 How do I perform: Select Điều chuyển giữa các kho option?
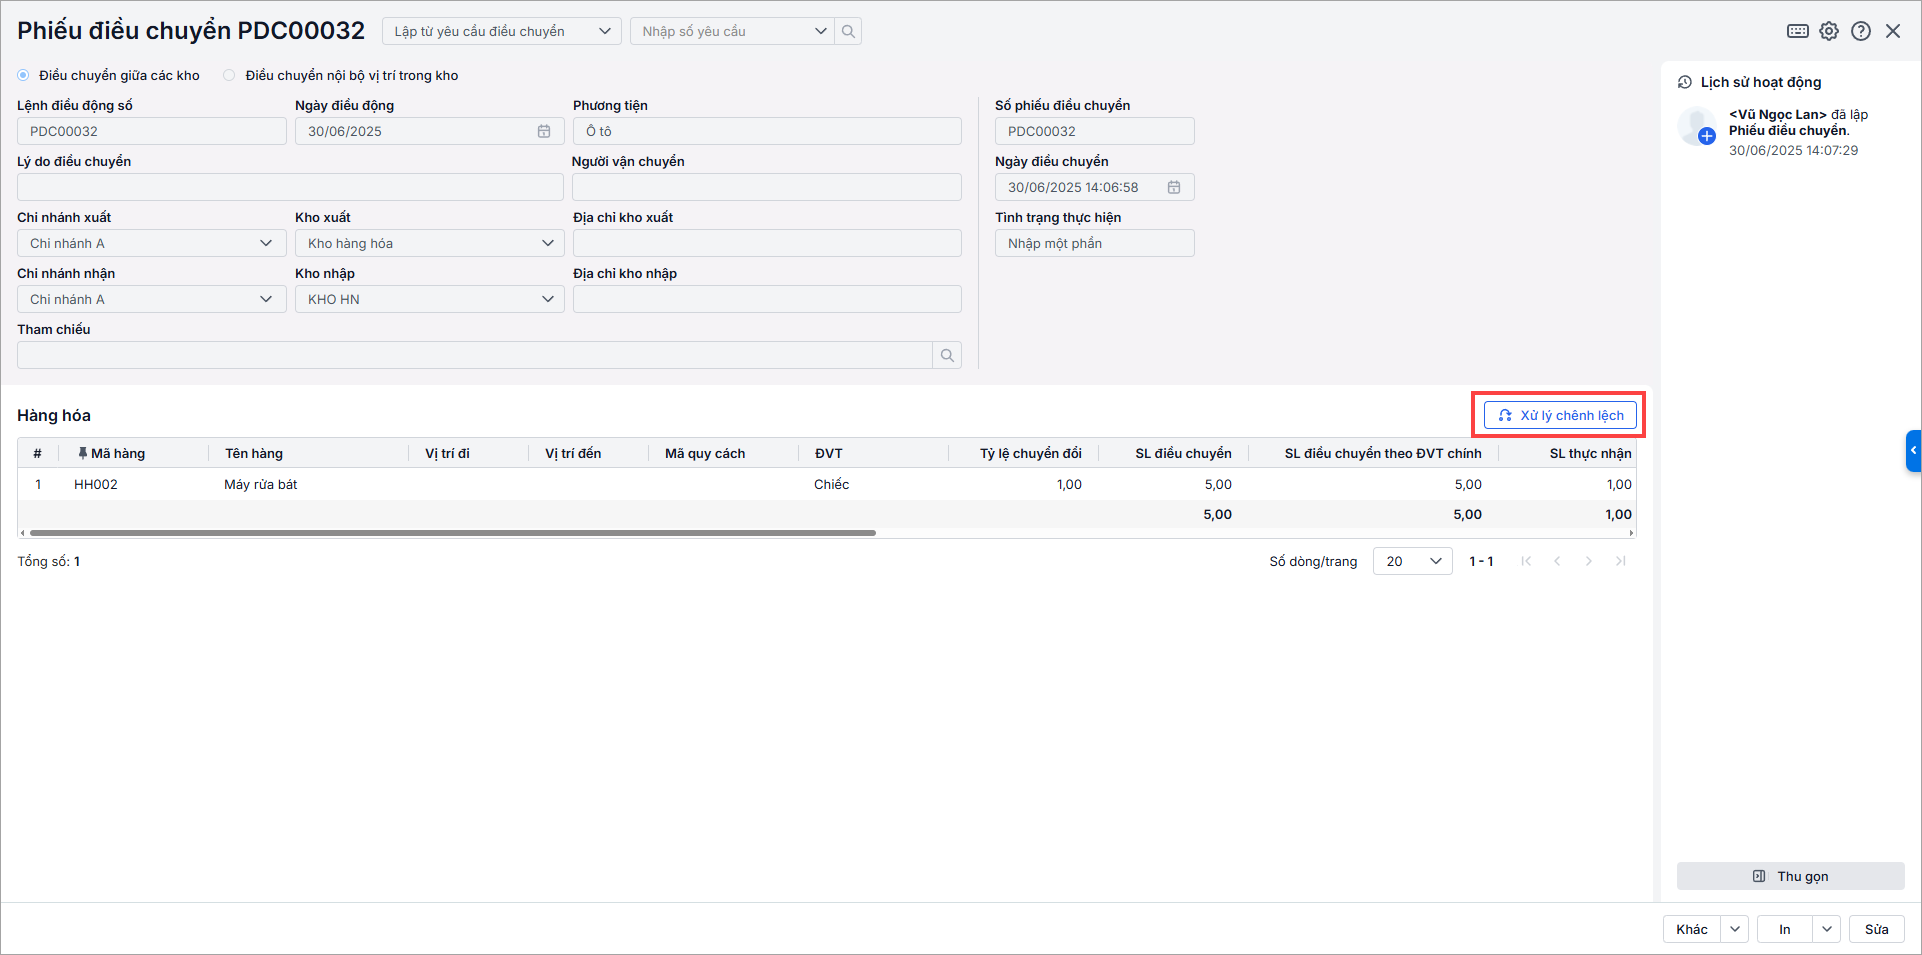point(24,75)
